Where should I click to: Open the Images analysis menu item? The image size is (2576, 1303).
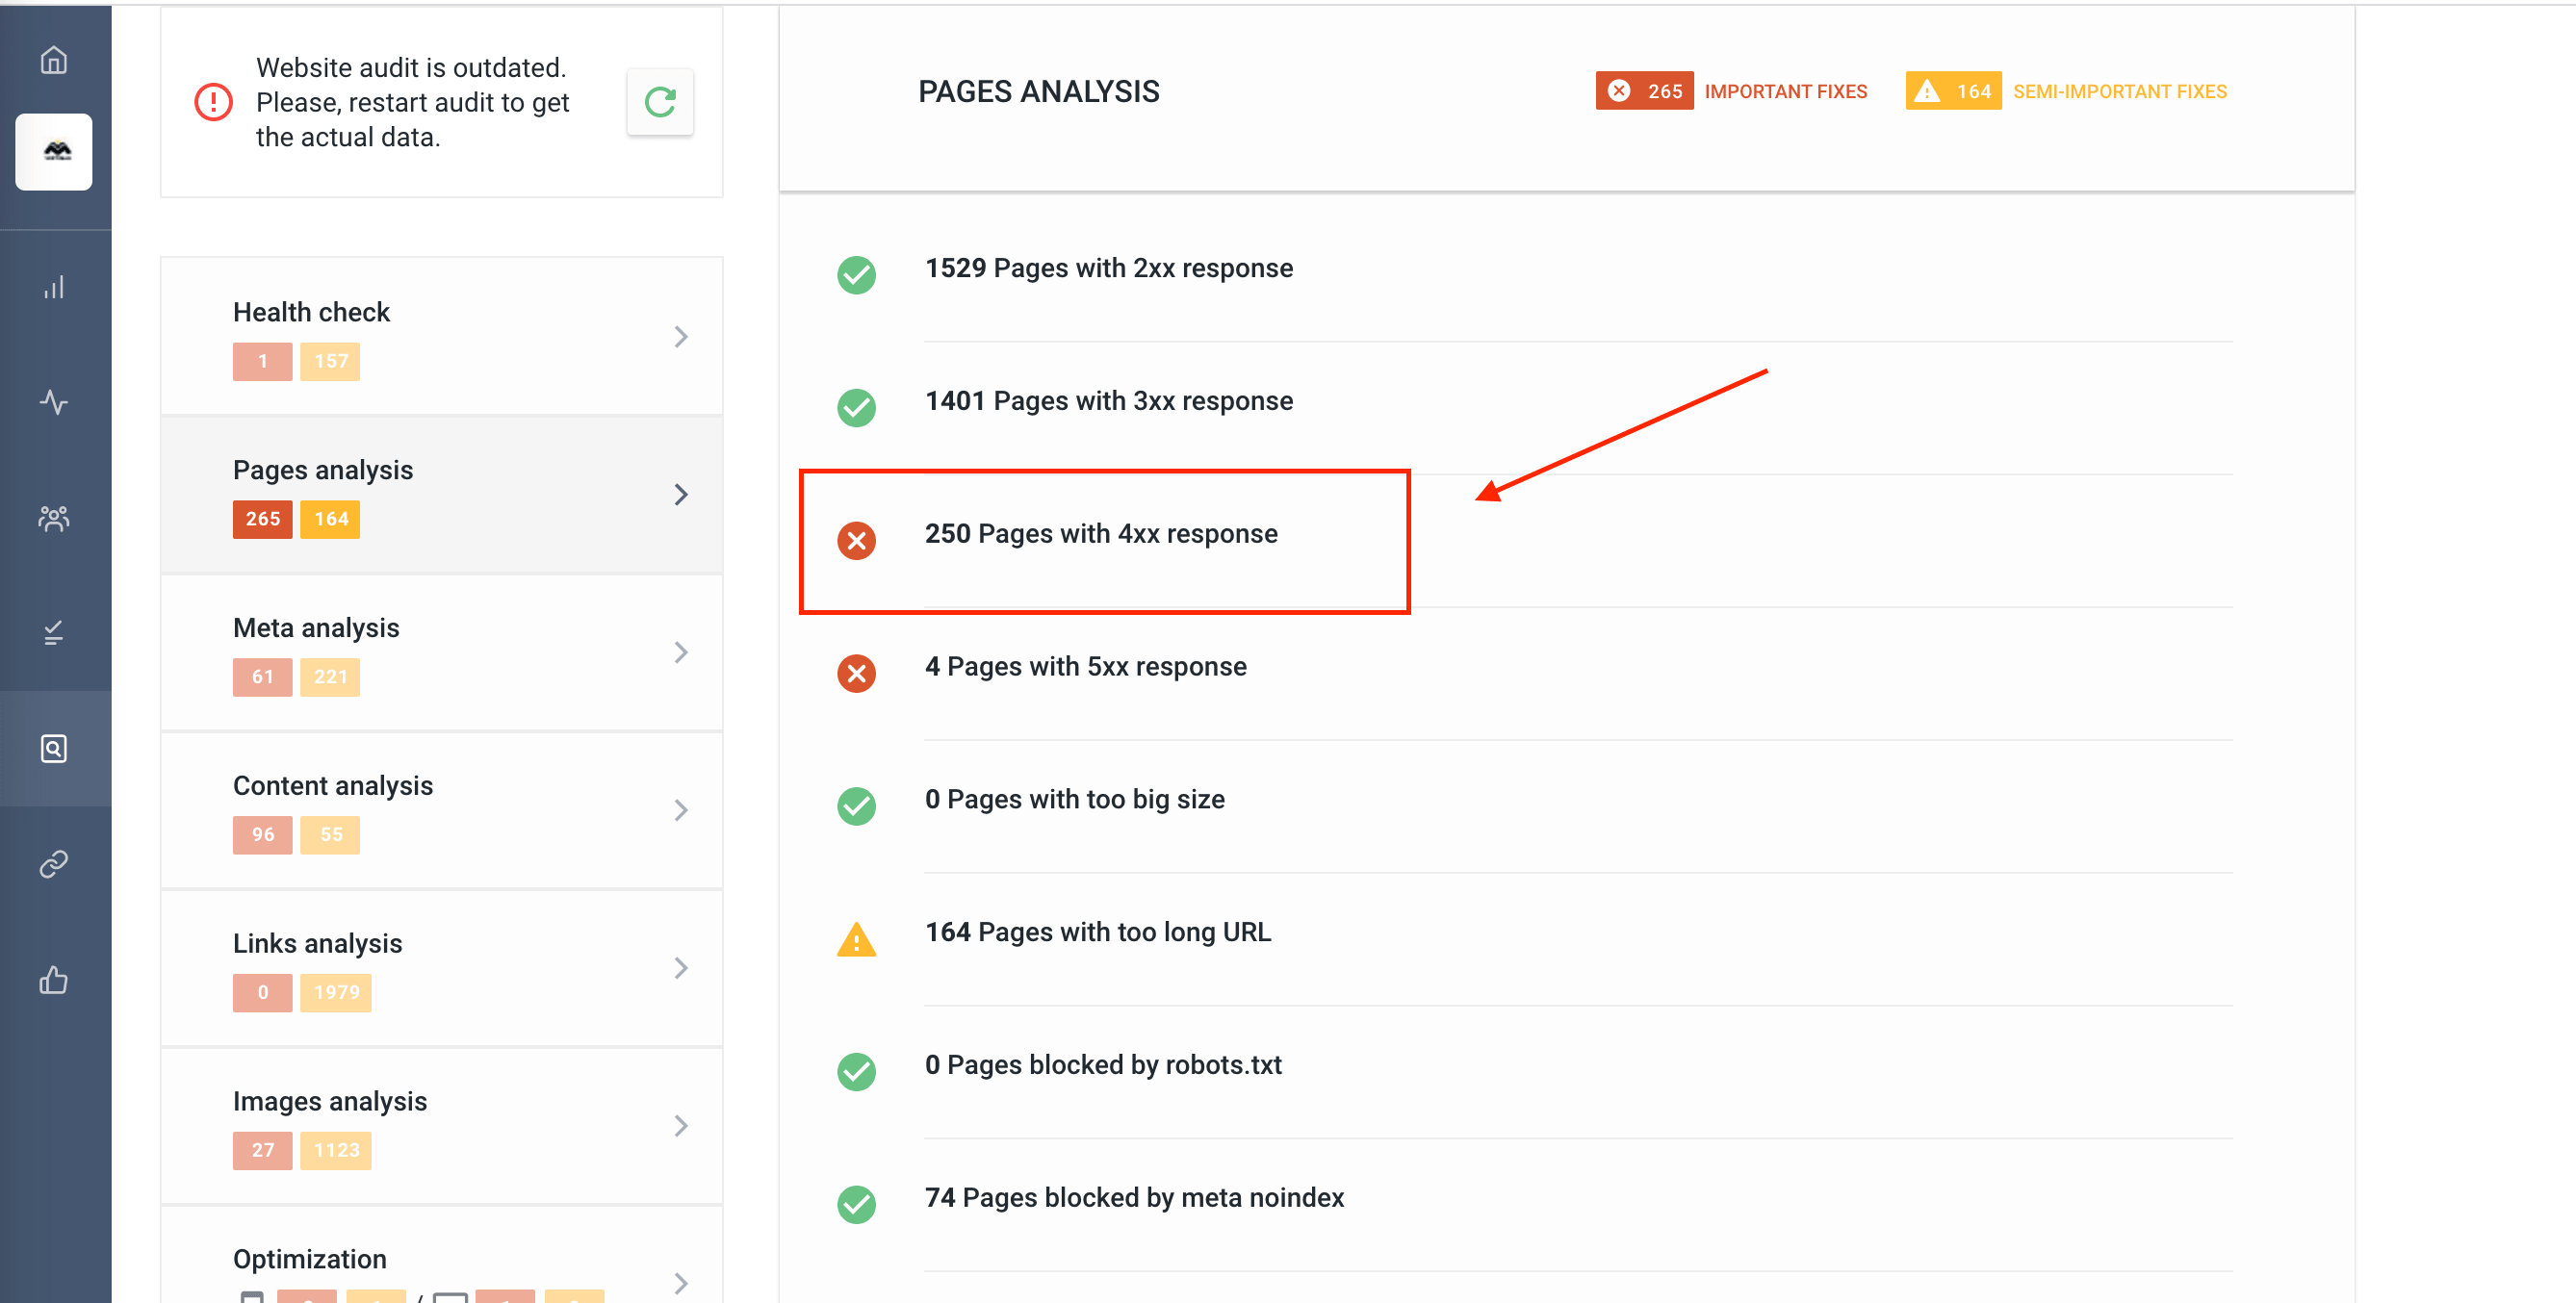click(329, 1101)
